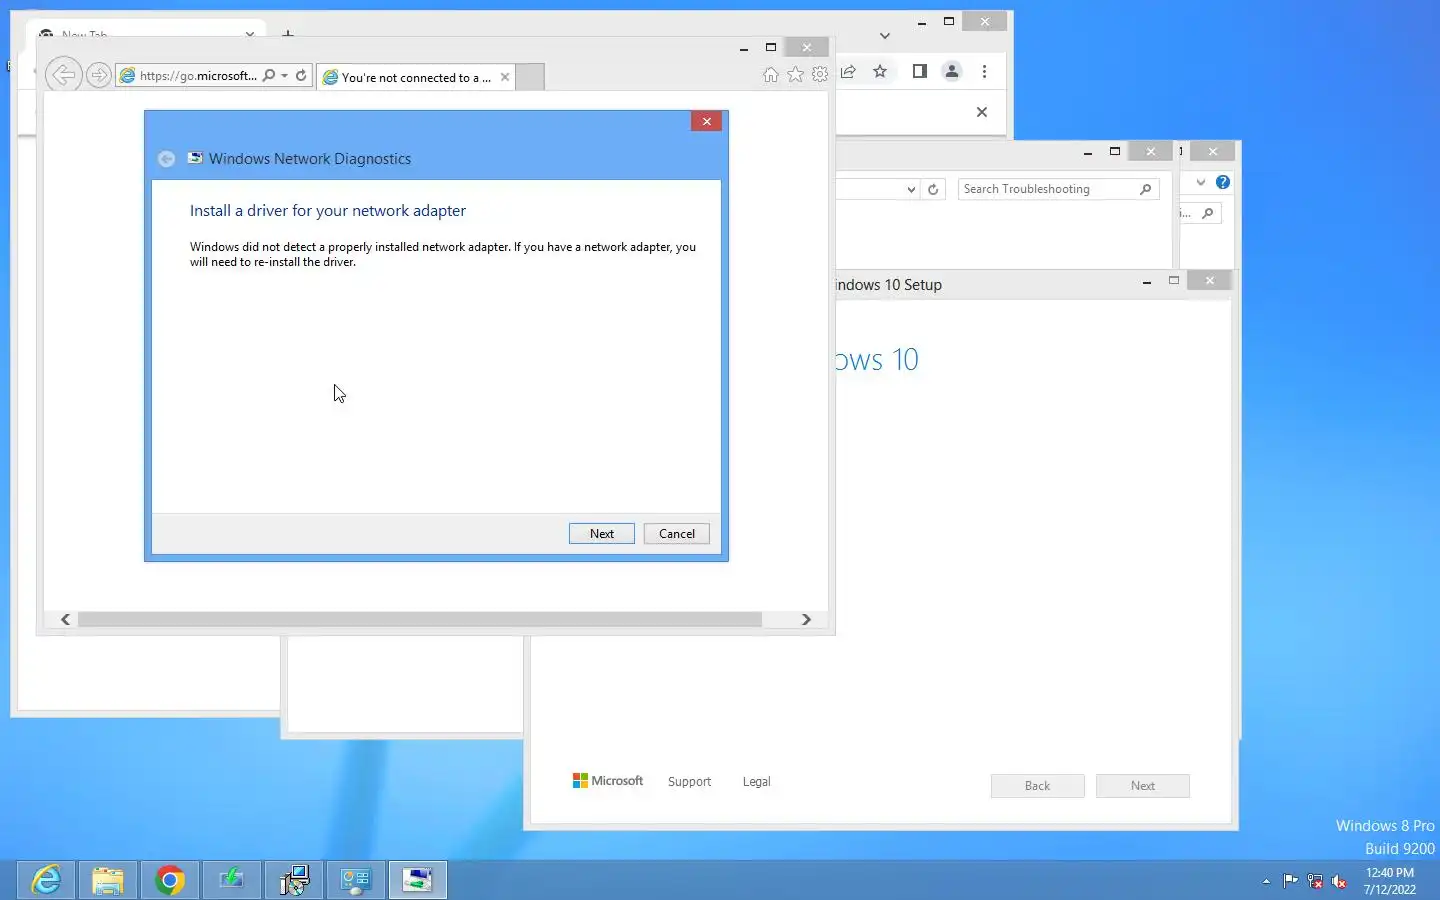Dismiss Chrome infobar with X
This screenshot has width=1440, height=900.
pos(982,112)
